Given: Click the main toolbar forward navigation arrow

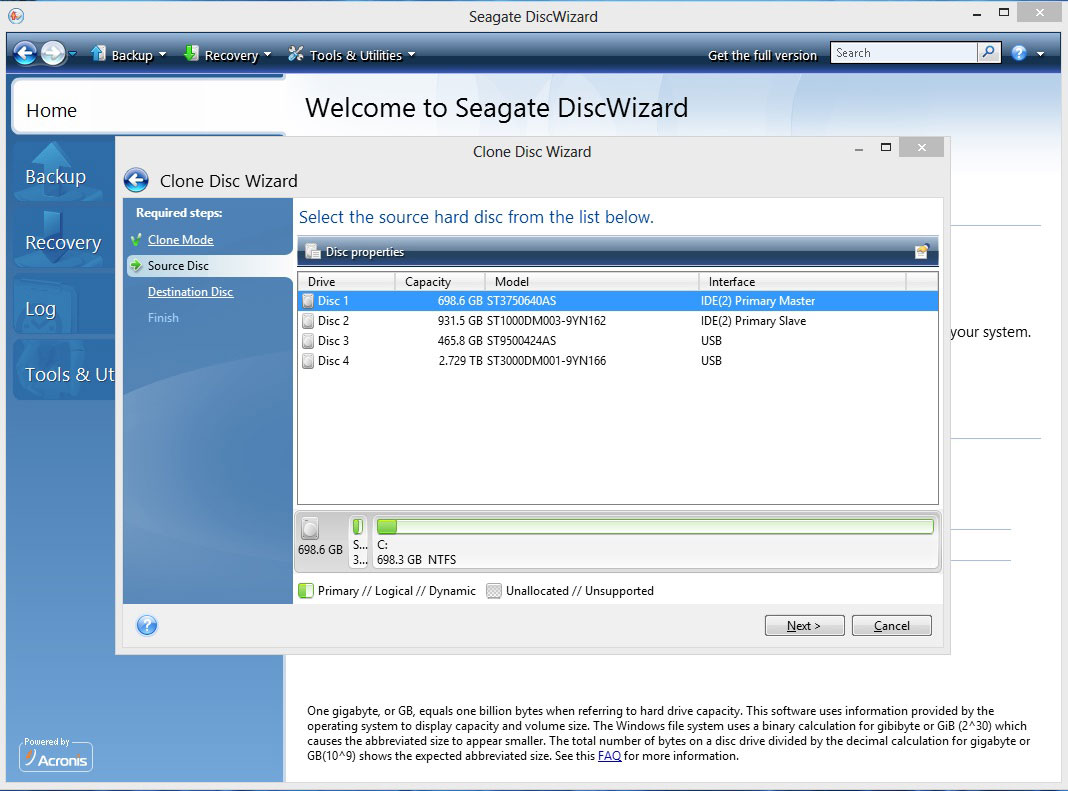Looking at the screenshot, I should 53,54.
